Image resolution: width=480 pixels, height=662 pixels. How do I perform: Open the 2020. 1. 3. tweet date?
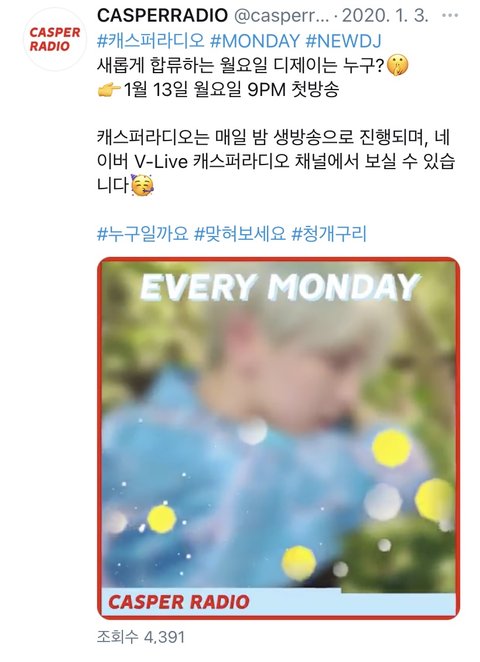tap(385, 16)
